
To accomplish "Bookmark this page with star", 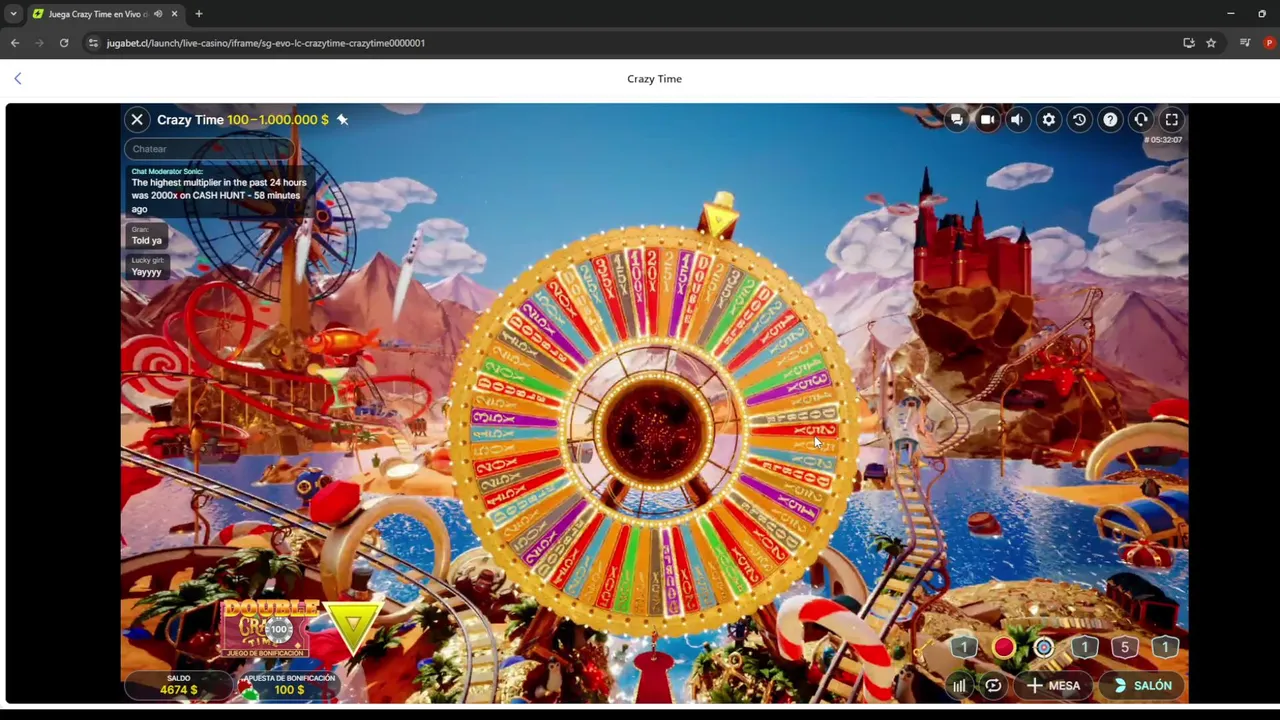I will (1211, 43).
